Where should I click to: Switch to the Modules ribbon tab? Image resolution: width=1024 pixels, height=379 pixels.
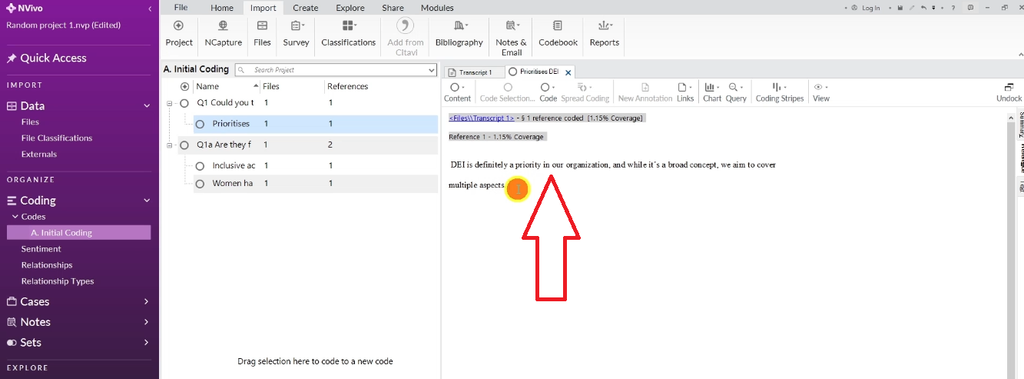click(437, 8)
